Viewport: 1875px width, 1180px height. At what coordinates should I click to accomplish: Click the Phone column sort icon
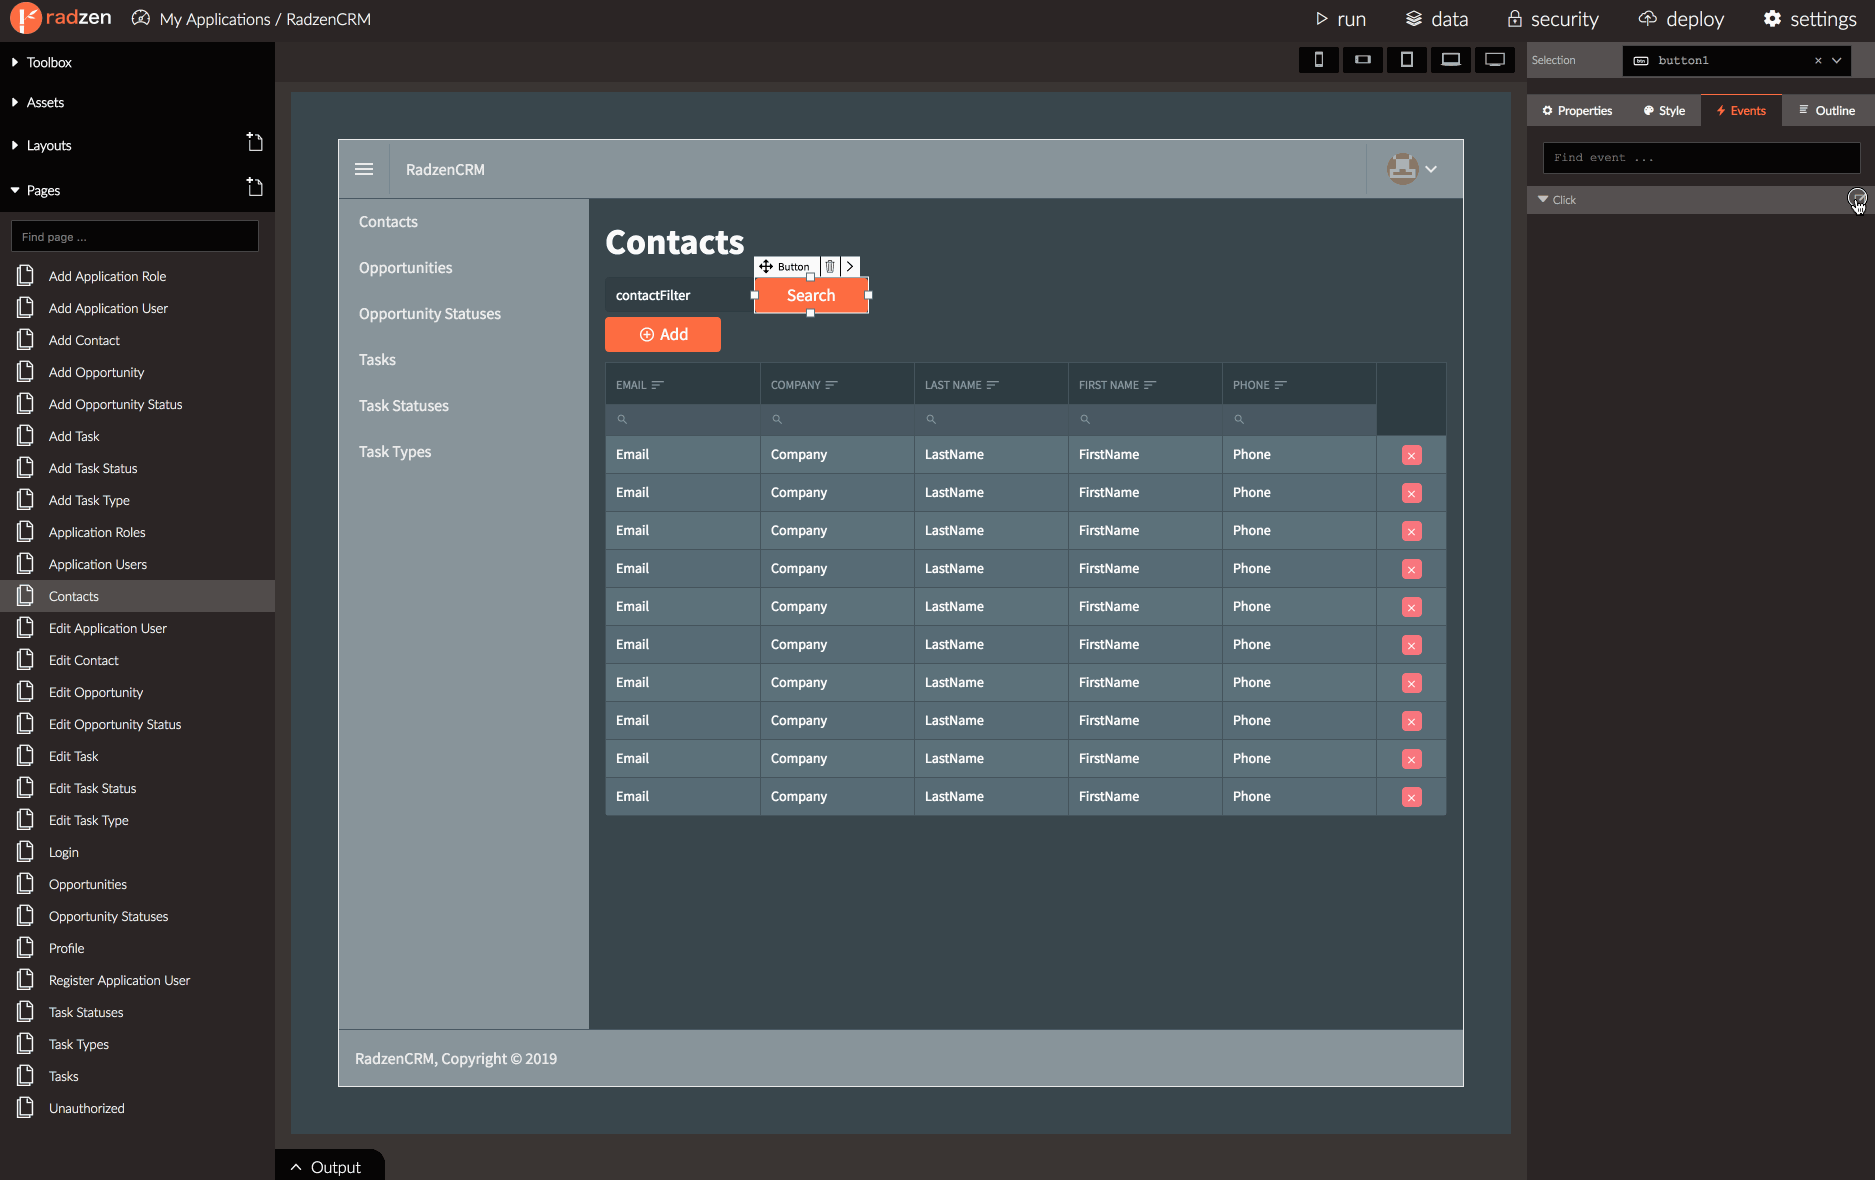[1280, 385]
